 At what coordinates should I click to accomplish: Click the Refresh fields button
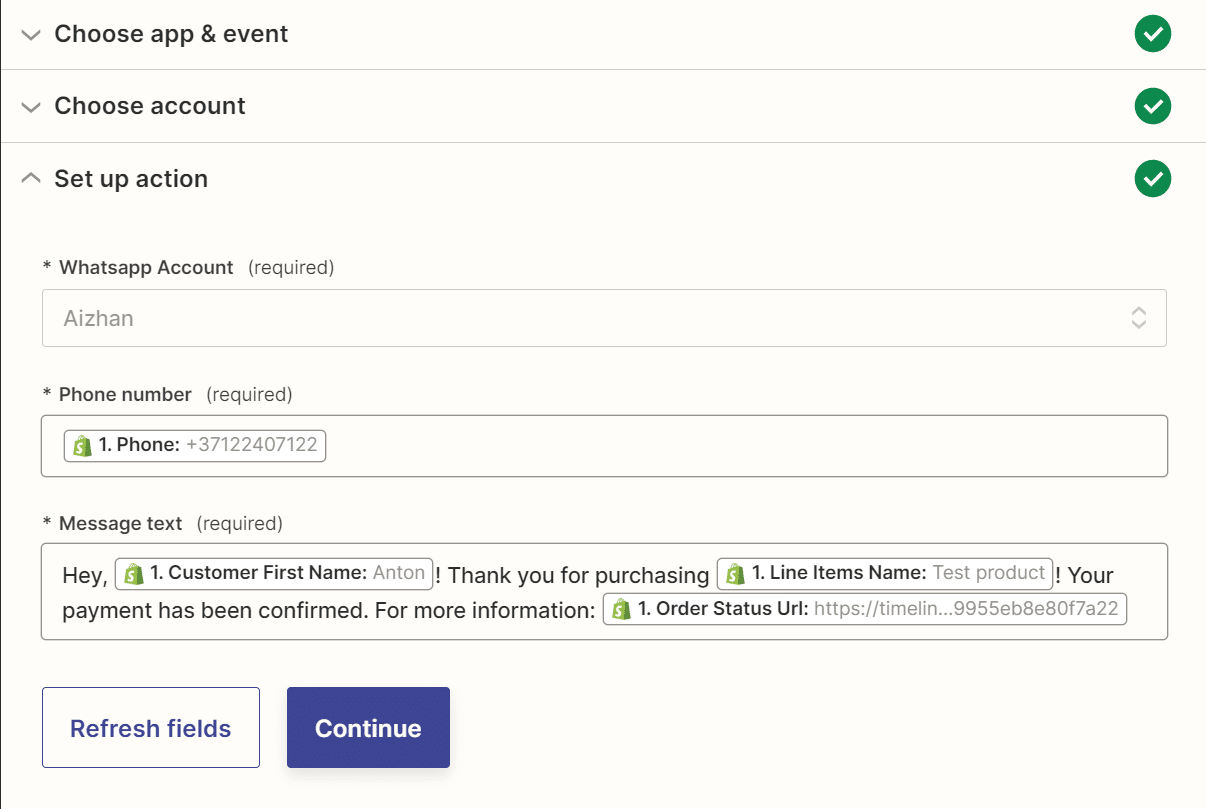150,728
